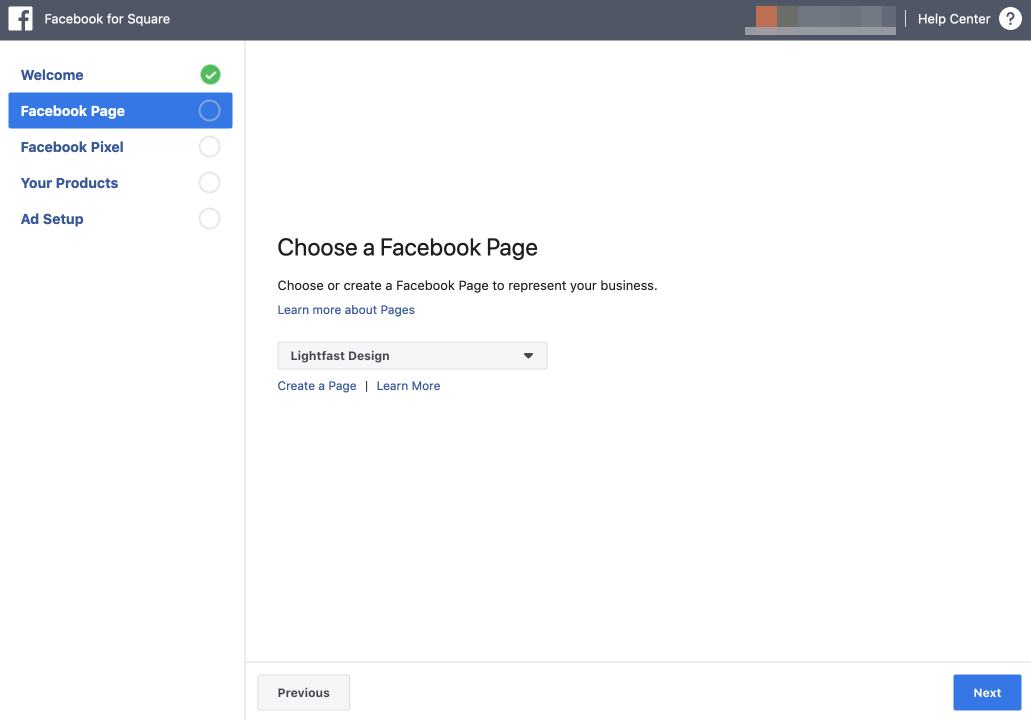
Task: Click the dropdown caret arrow
Action: [x=528, y=356]
